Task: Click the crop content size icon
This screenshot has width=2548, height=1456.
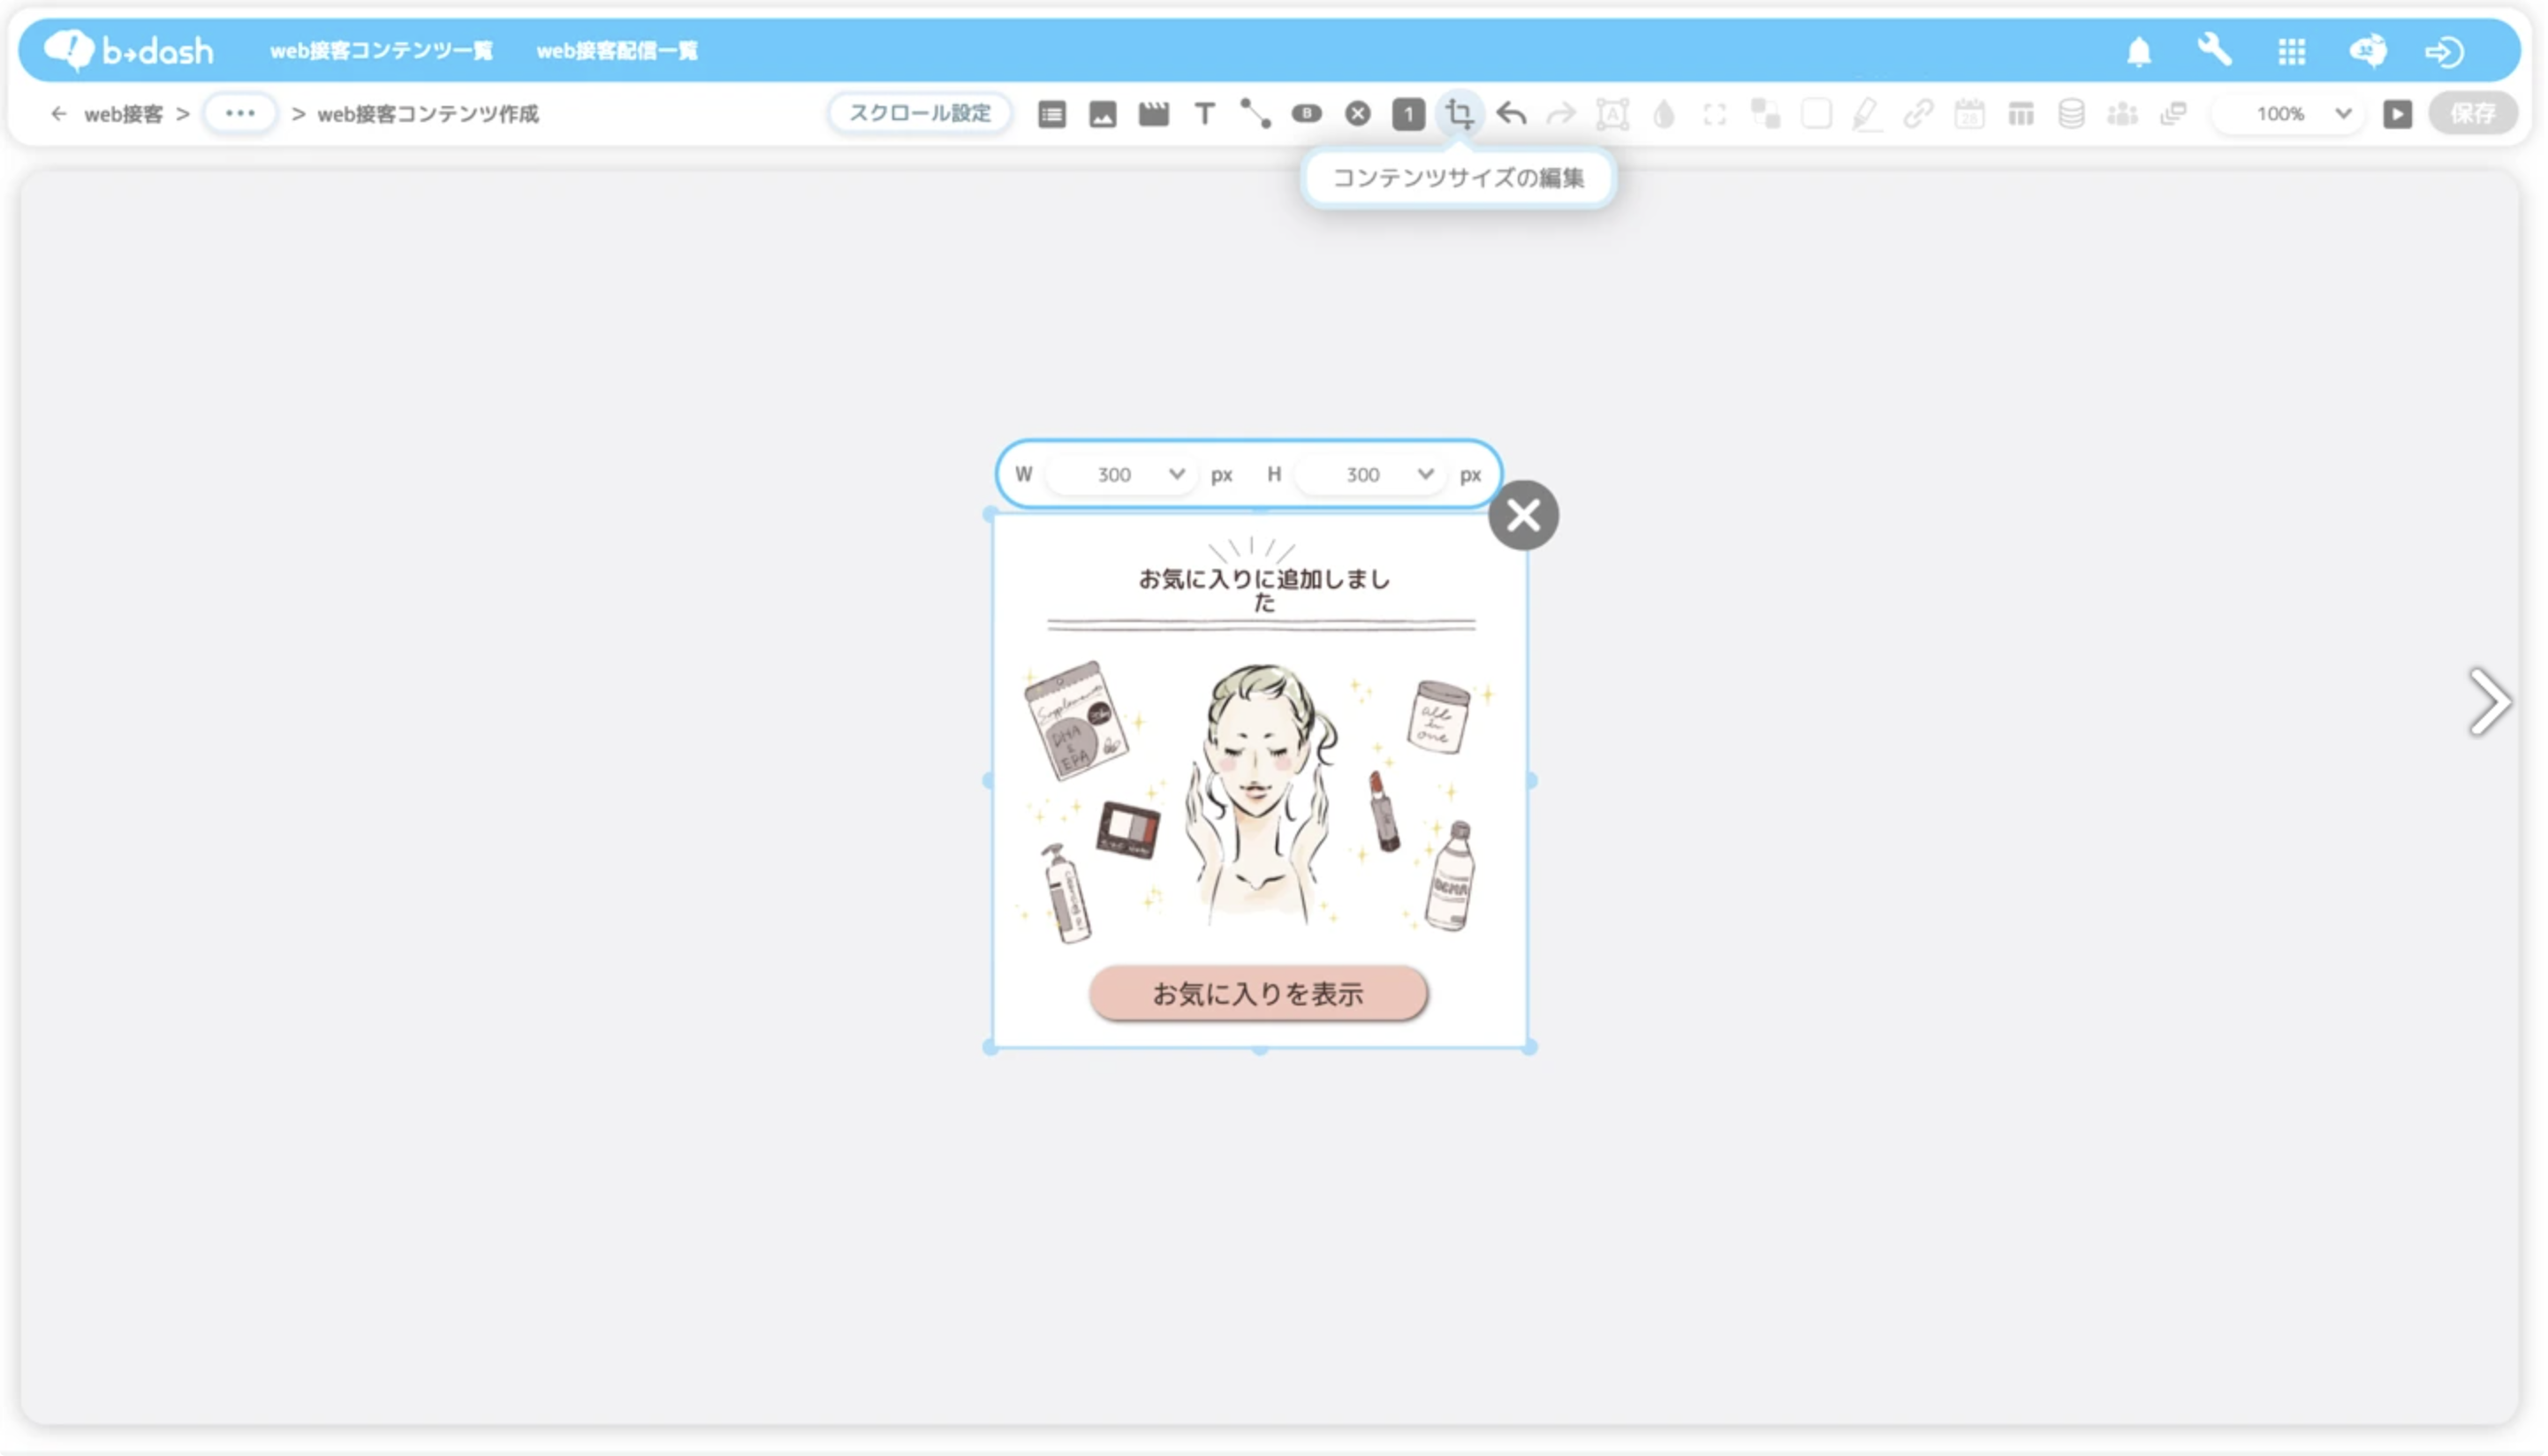Action: pos(1459,114)
